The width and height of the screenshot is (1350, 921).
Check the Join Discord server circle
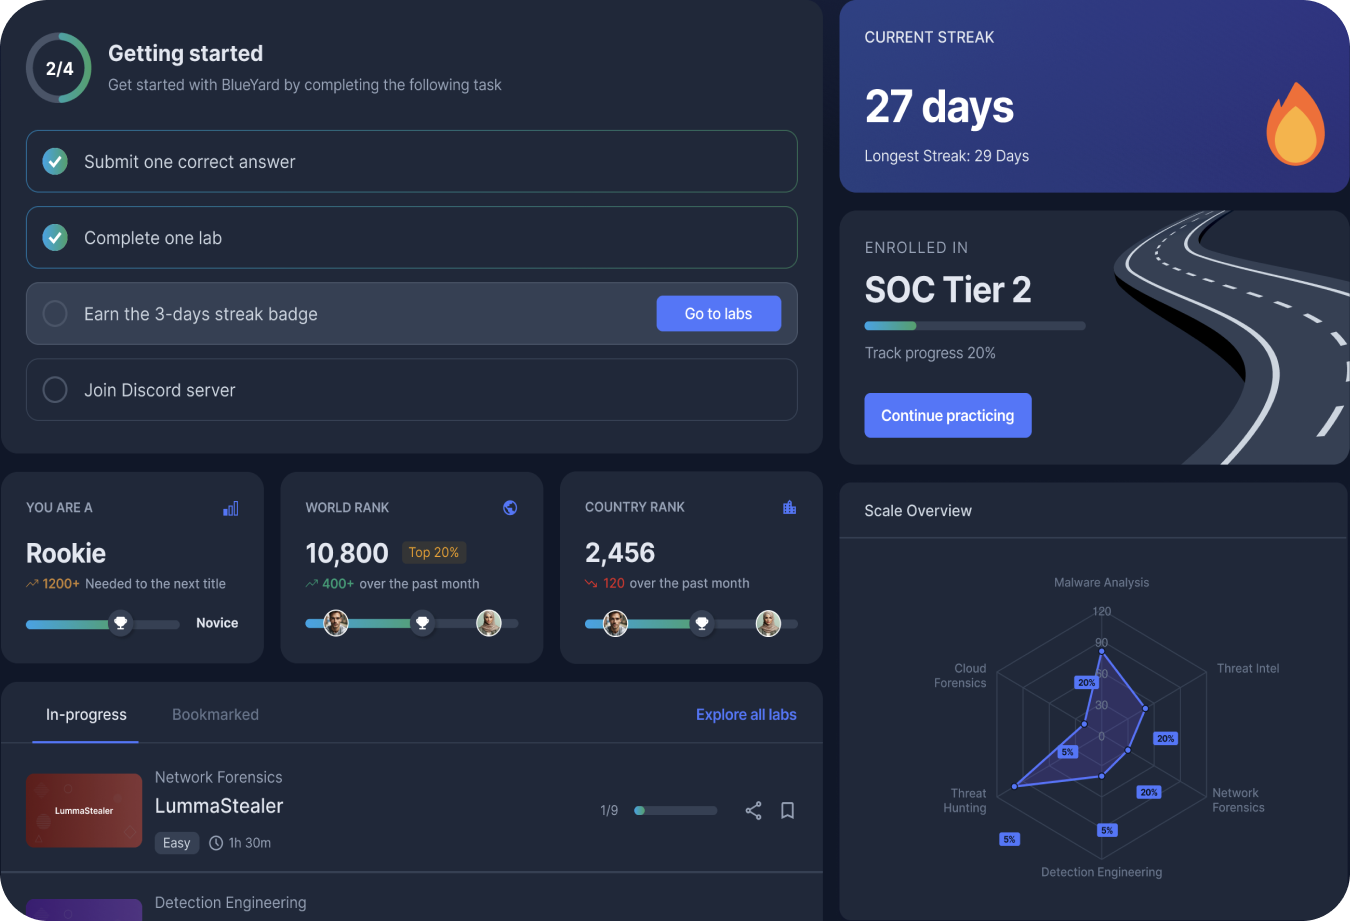55,390
